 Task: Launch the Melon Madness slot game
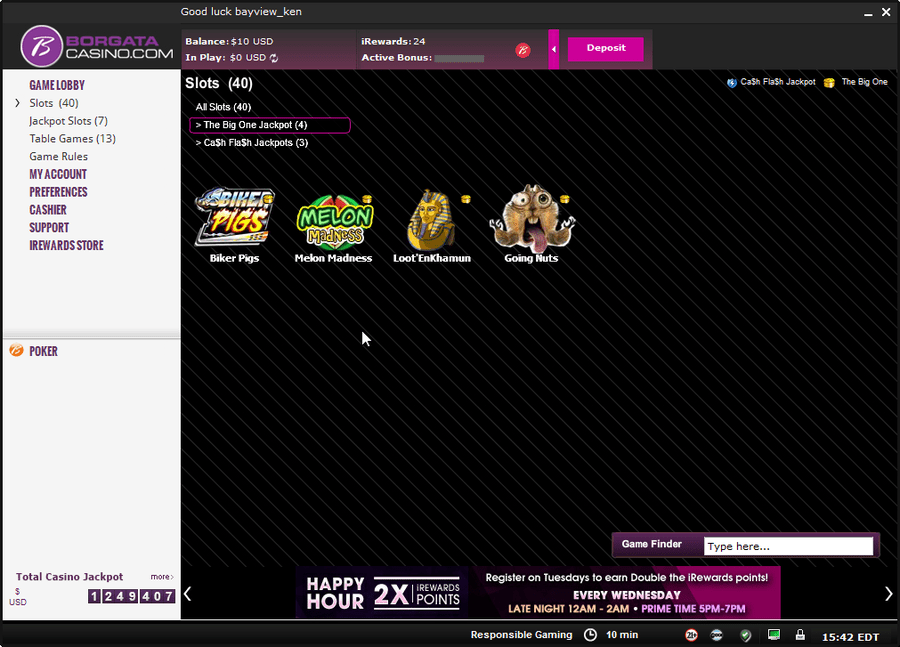(335, 222)
